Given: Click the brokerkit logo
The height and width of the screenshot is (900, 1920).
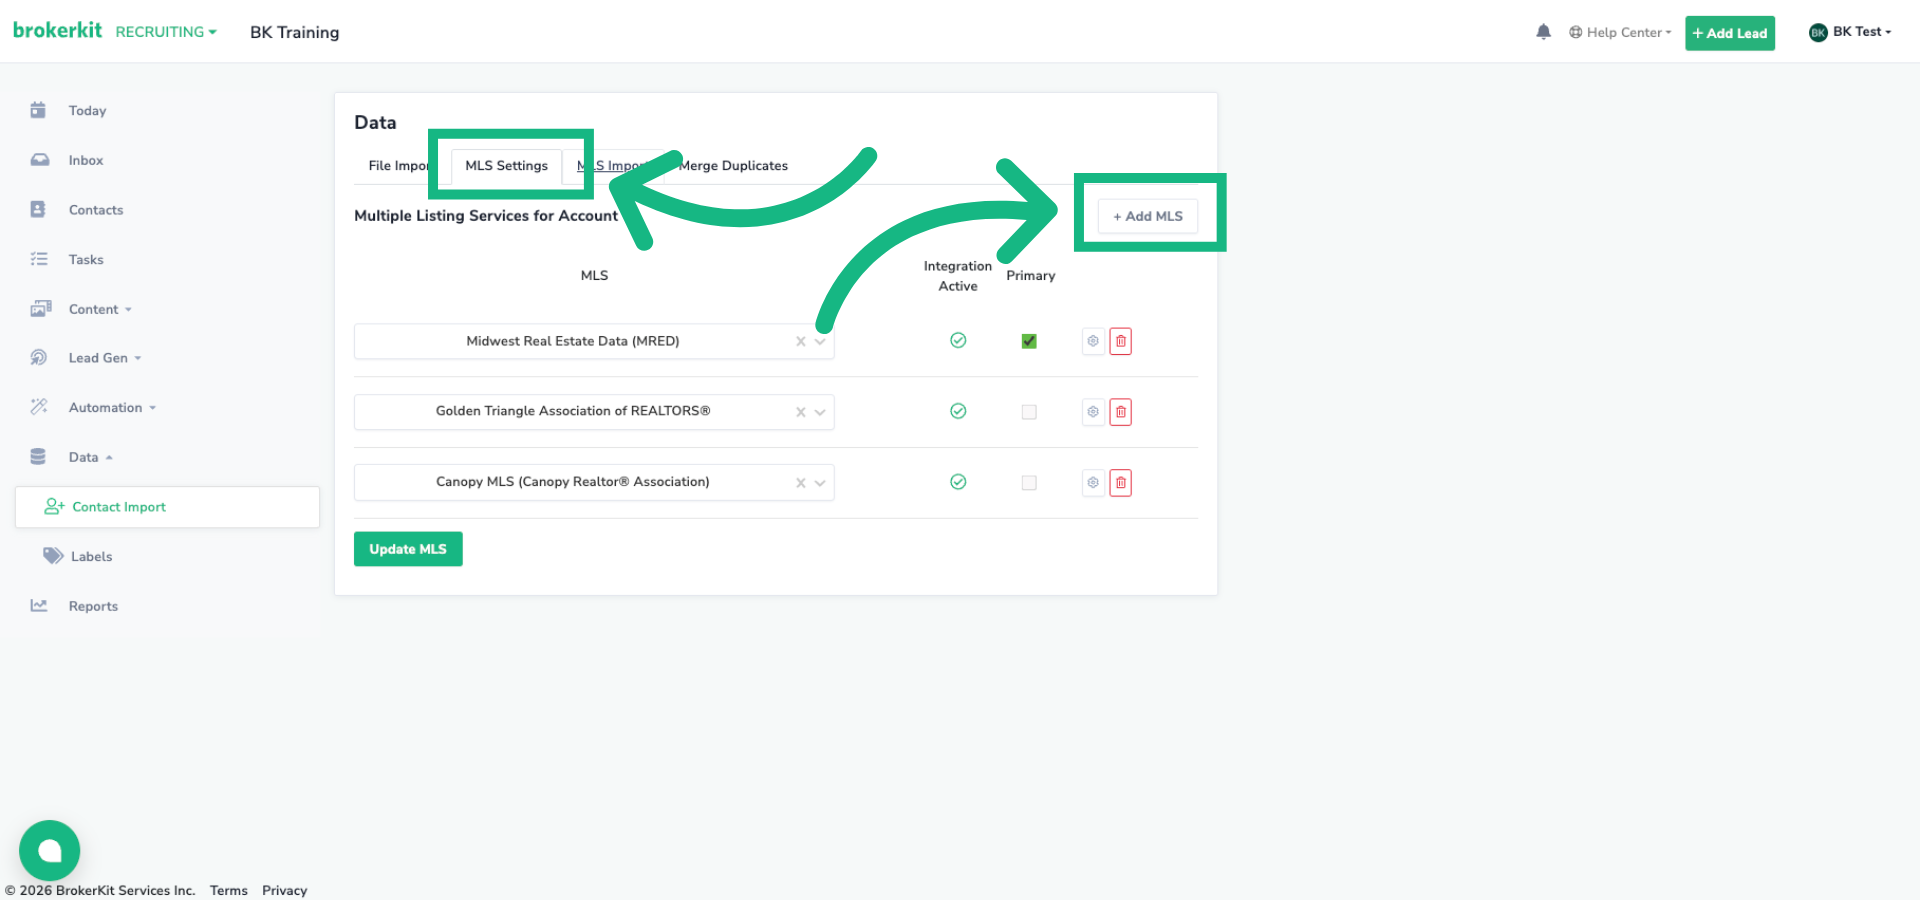Looking at the screenshot, I should (x=57, y=30).
